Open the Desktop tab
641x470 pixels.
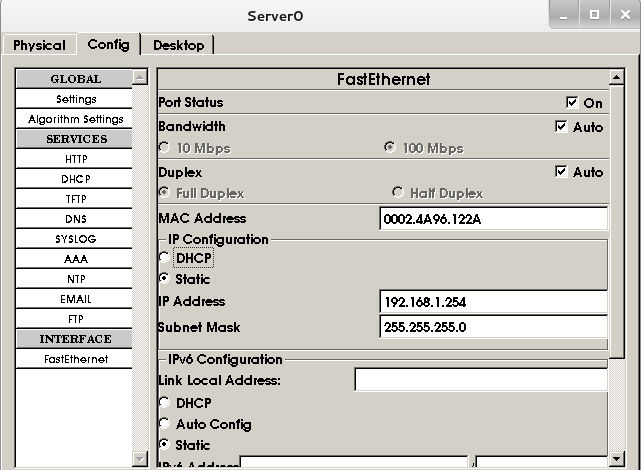point(178,45)
